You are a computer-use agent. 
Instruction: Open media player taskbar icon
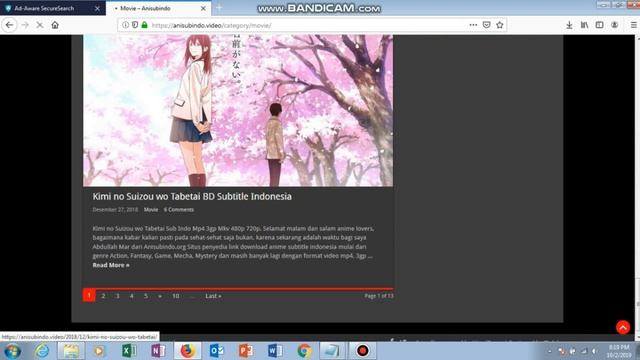pyautogui.click(x=98, y=351)
